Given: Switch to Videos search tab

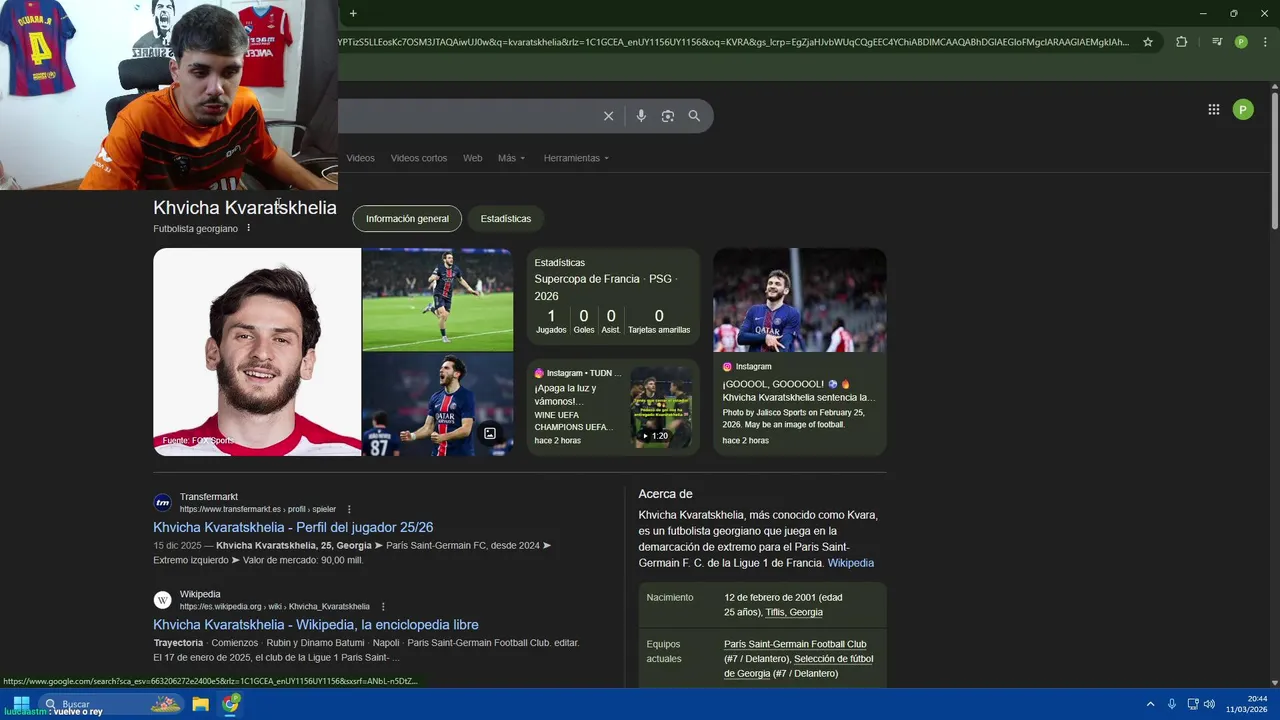Looking at the screenshot, I should pyautogui.click(x=360, y=158).
